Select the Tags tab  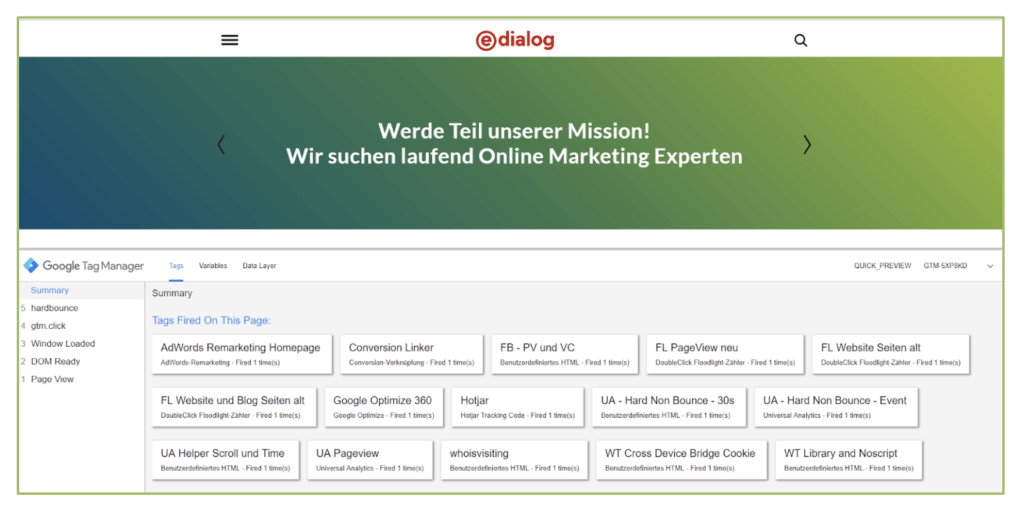[x=176, y=266]
